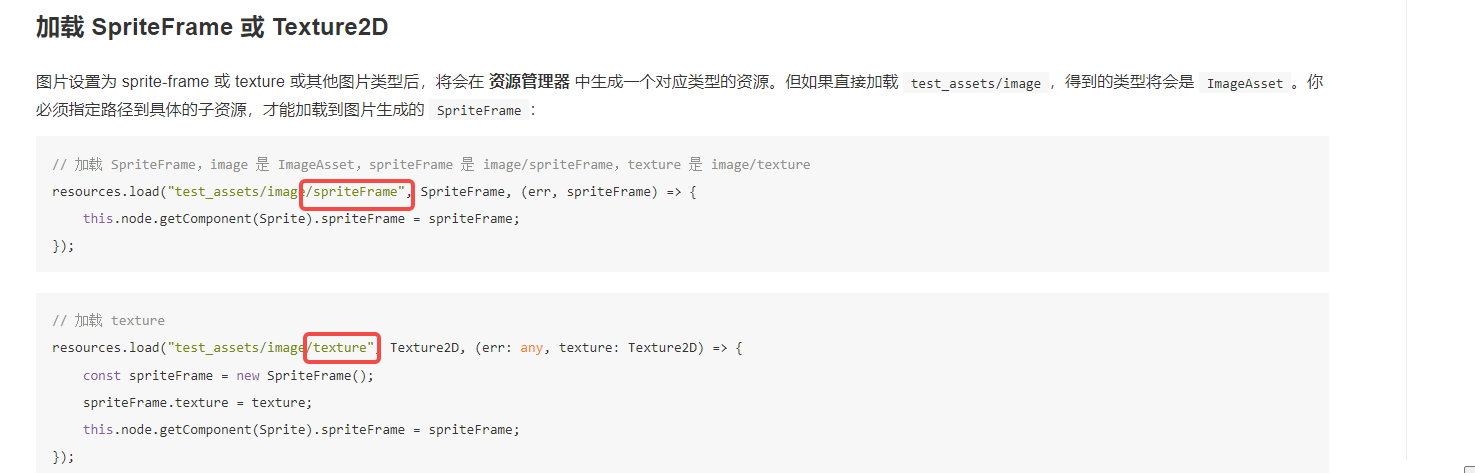
Task: Click the closing }); of first code block
Action: click(x=63, y=245)
